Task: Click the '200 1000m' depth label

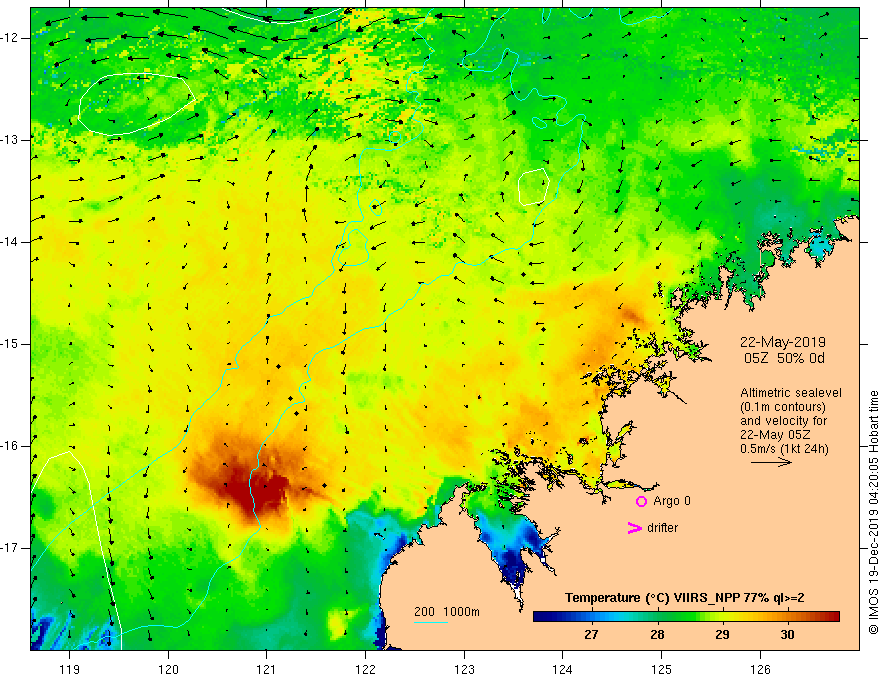Action: pos(447,612)
